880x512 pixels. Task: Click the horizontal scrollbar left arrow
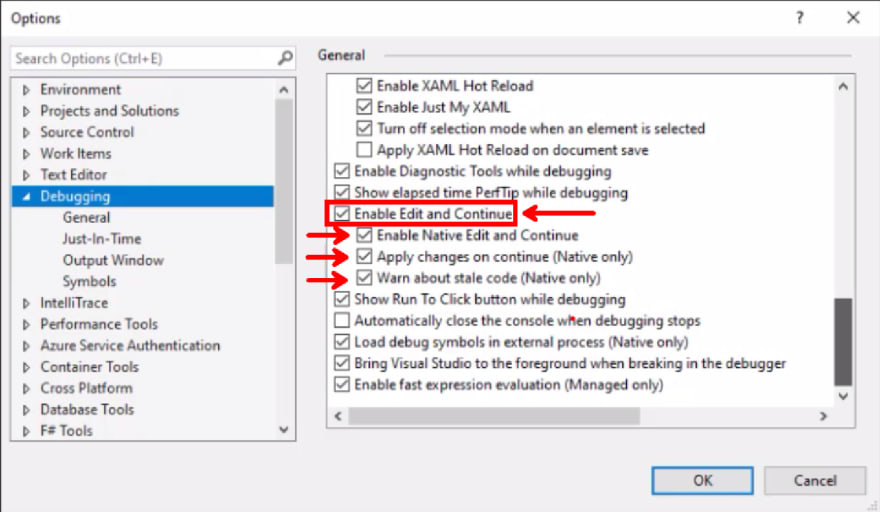click(338, 417)
